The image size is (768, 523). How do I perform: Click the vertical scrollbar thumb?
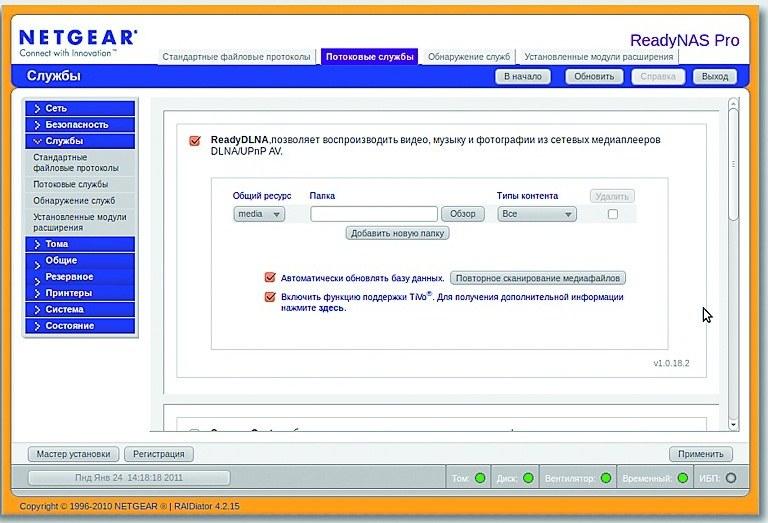[733, 165]
